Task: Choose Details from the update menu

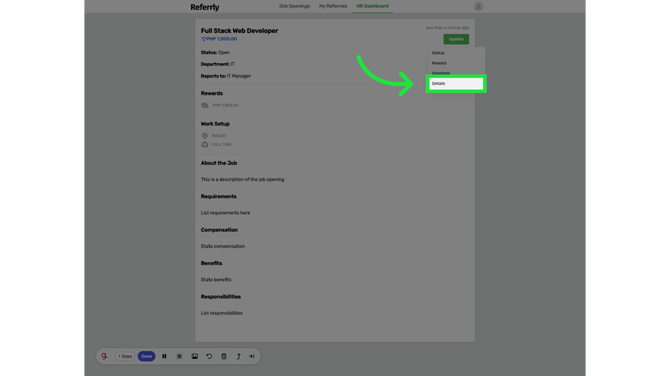Action: coord(456,84)
